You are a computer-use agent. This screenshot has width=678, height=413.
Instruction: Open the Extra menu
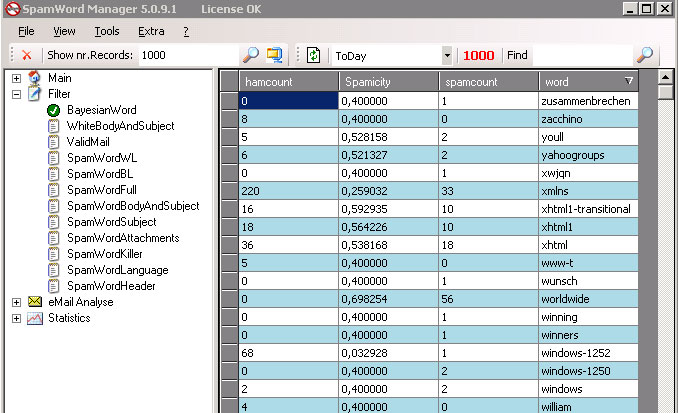[151, 31]
